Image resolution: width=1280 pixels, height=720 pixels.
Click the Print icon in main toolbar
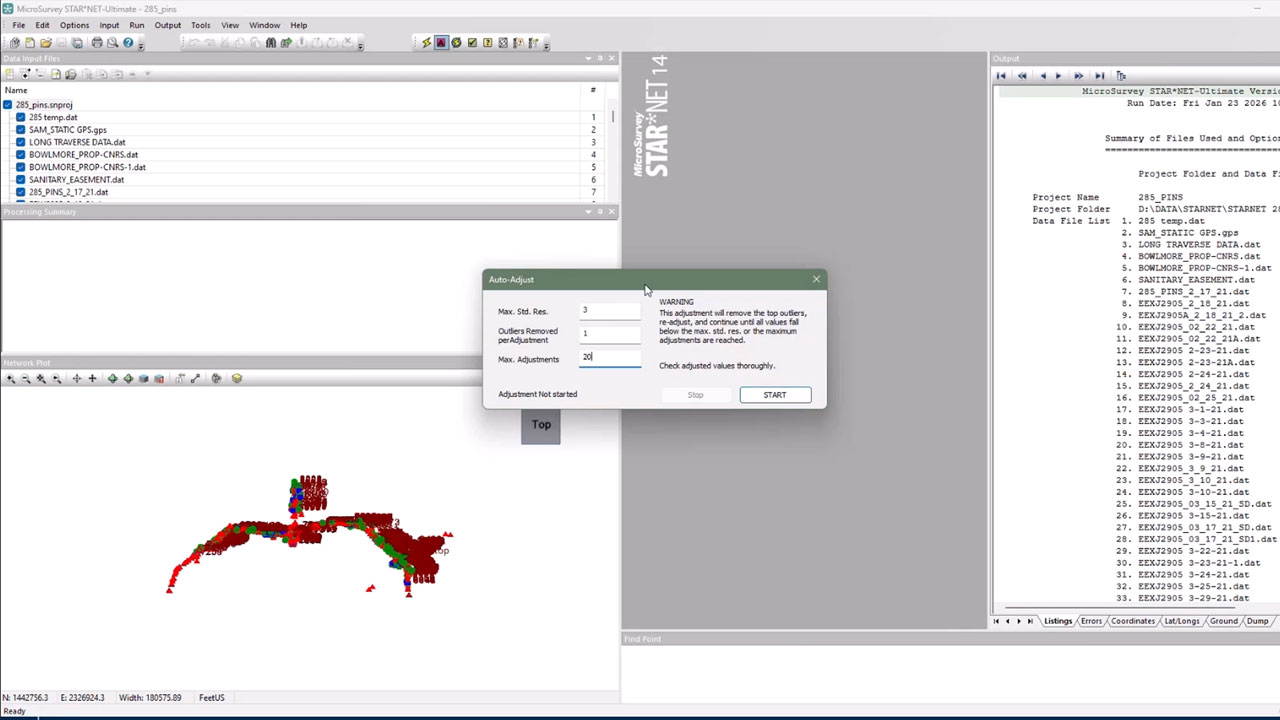pyautogui.click(x=97, y=43)
